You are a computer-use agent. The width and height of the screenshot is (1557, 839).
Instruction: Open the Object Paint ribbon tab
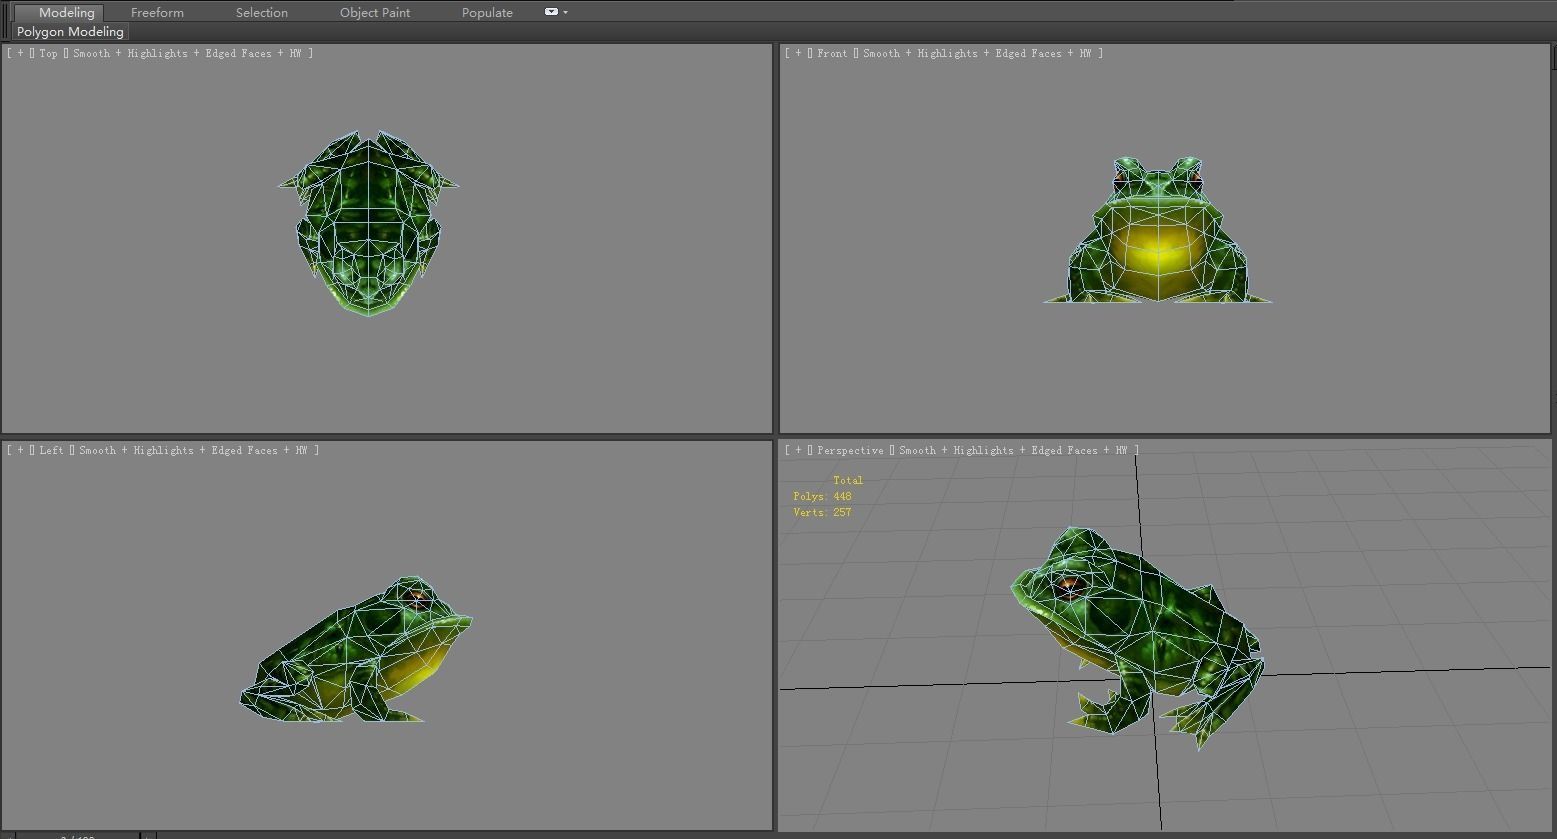(x=375, y=12)
